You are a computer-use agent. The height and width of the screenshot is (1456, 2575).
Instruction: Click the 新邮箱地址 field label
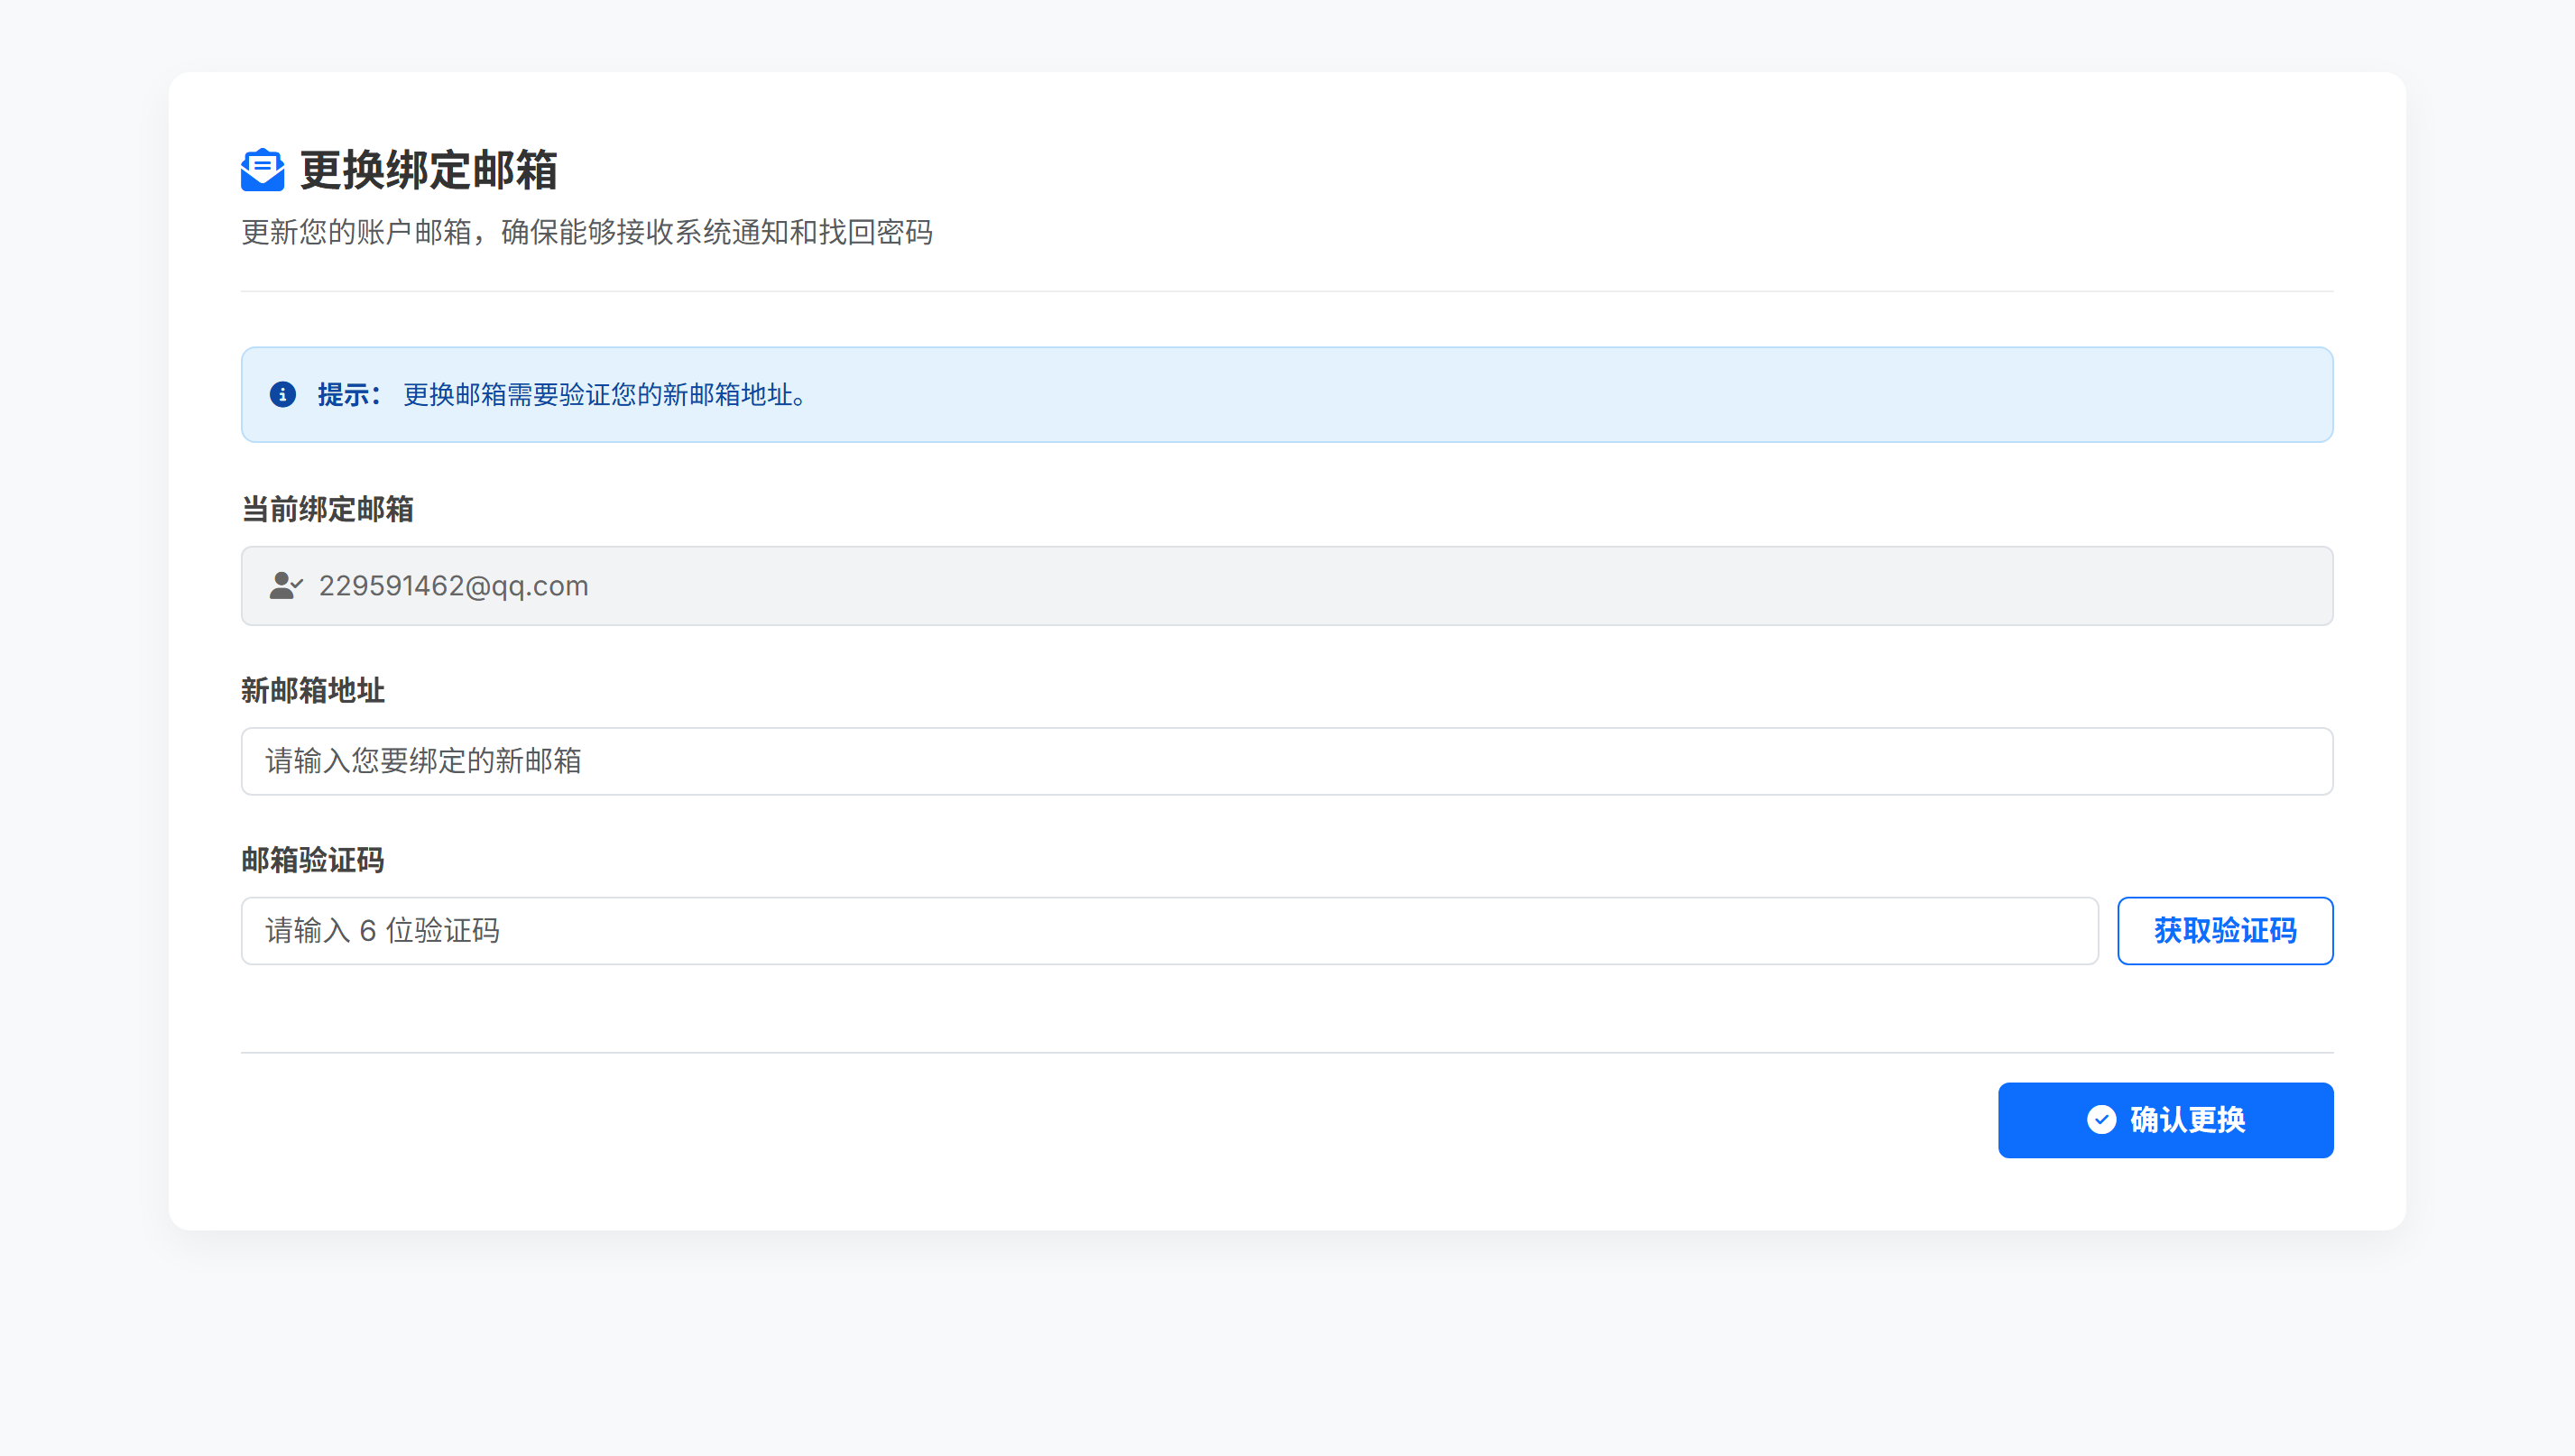312,690
